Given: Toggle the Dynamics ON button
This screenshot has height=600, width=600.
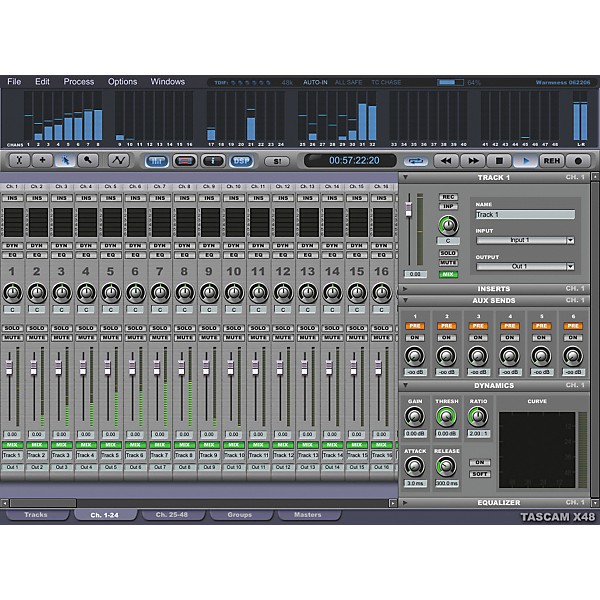Looking at the screenshot, I should tap(480, 462).
